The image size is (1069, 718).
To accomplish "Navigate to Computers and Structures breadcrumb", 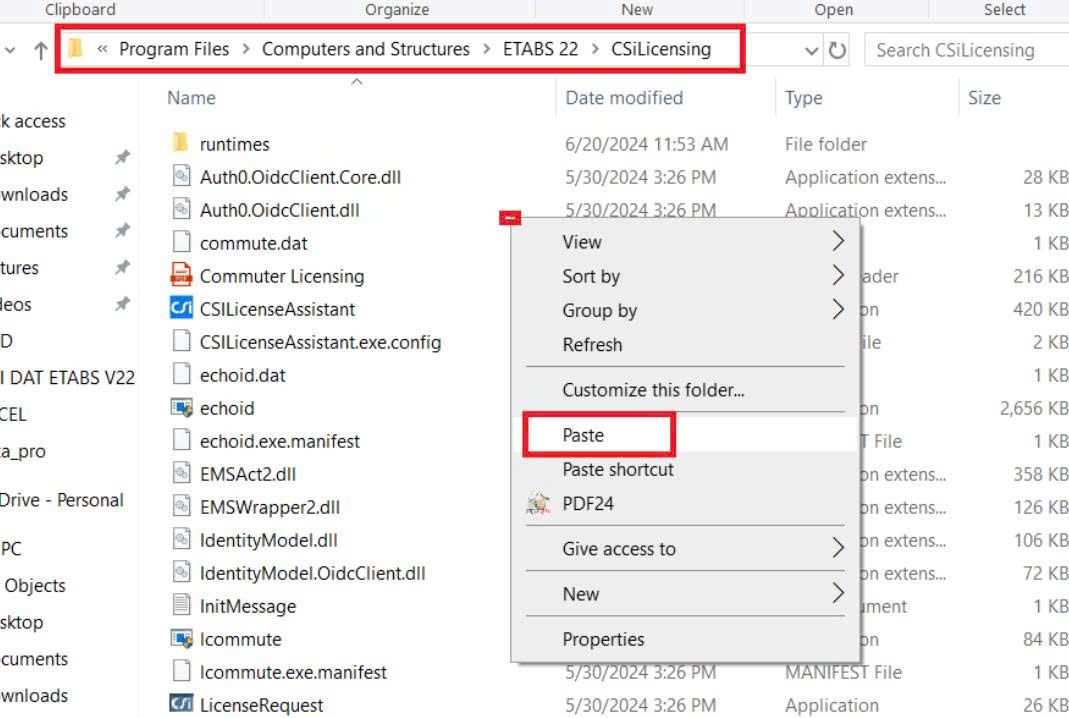I will point(365,49).
